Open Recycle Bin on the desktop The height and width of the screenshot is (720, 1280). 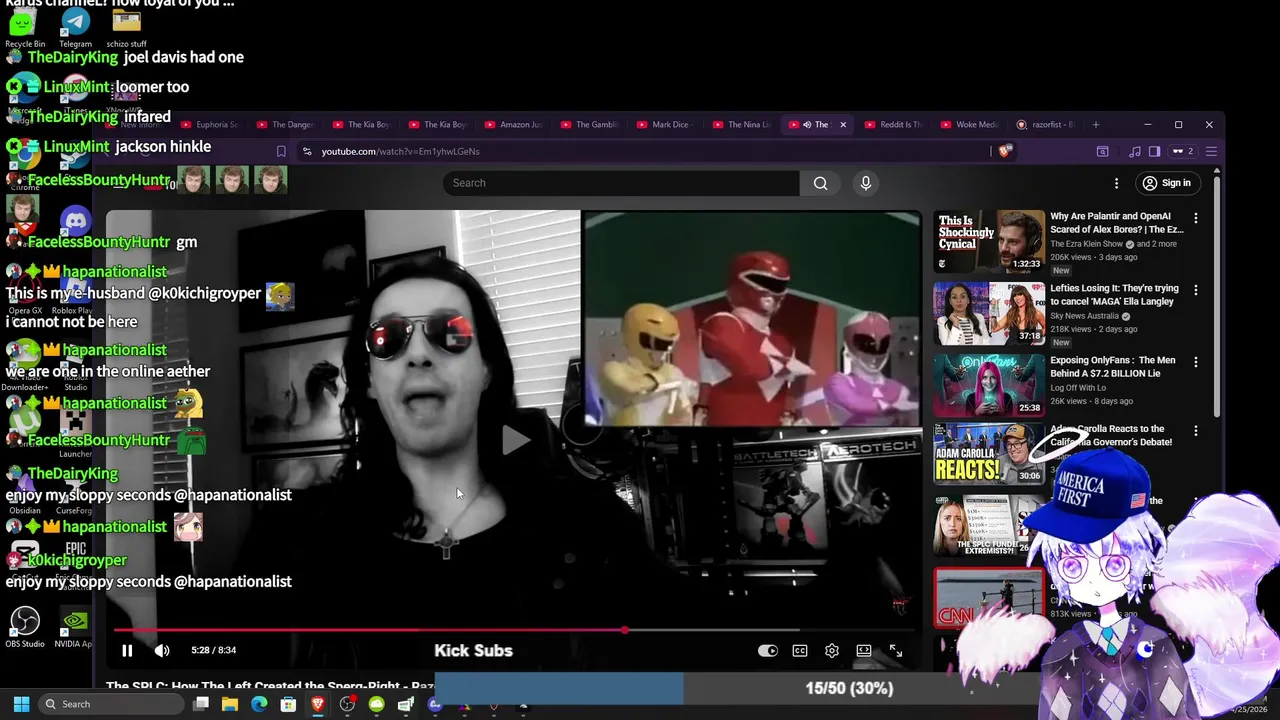coord(24,27)
